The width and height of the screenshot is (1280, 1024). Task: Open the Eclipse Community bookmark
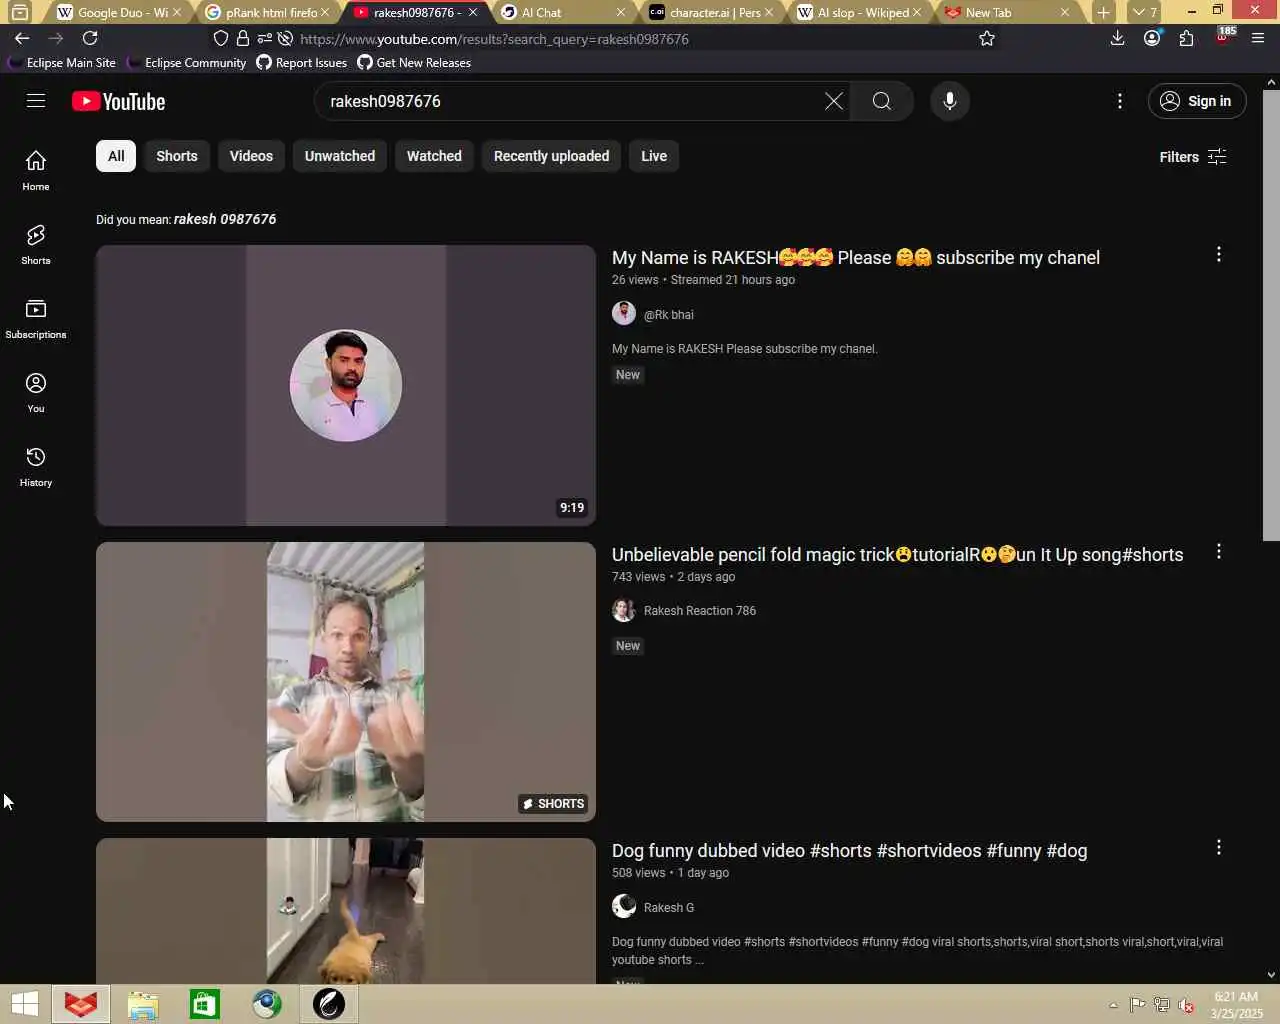pyautogui.click(x=187, y=62)
